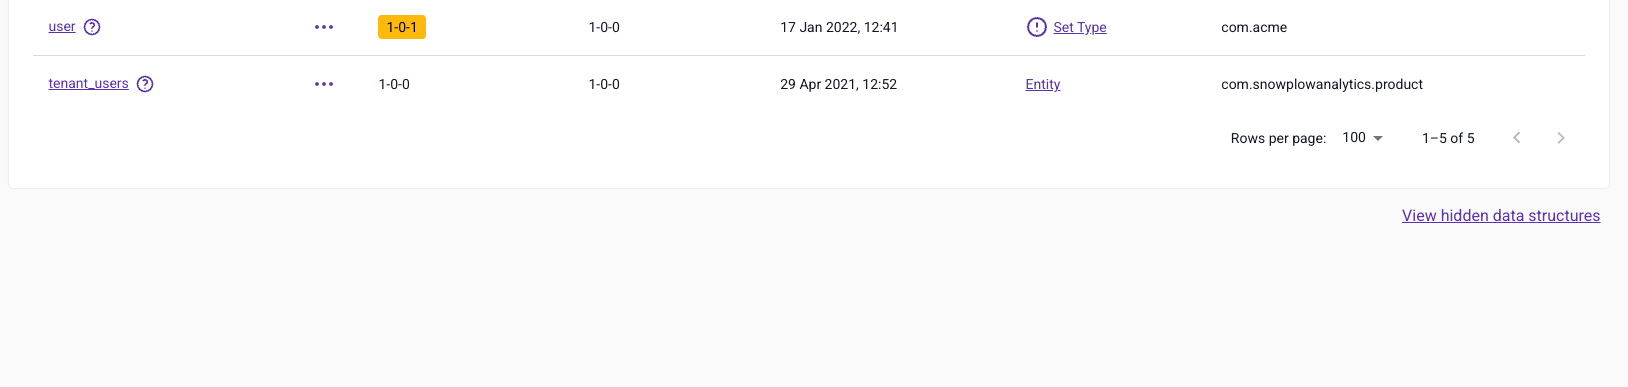The width and height of the screenshot is (1628, 387).
Task: View hidden data structures
Action: pyautogui.click(x=1501, y=216)
